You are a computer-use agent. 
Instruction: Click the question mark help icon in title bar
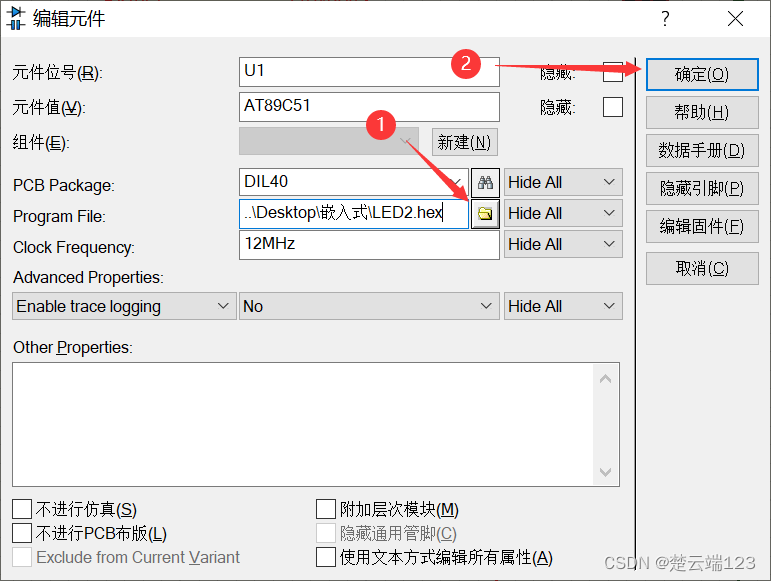tap(665, 19)
